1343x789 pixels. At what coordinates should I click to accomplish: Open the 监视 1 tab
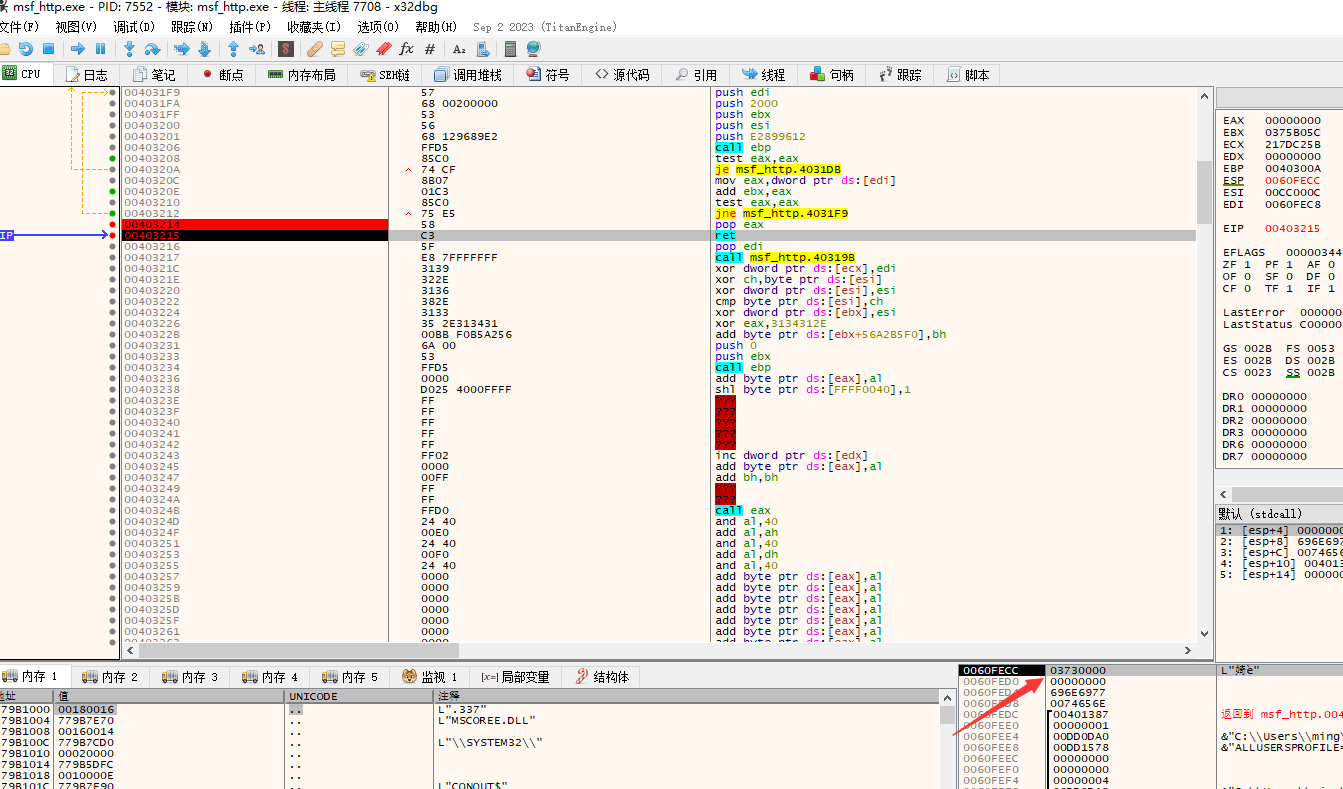coord(430,677)
